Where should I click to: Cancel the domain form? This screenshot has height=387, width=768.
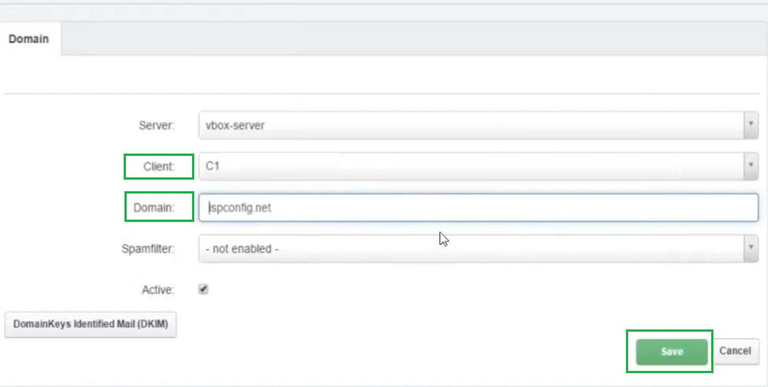tap(735, 351)
